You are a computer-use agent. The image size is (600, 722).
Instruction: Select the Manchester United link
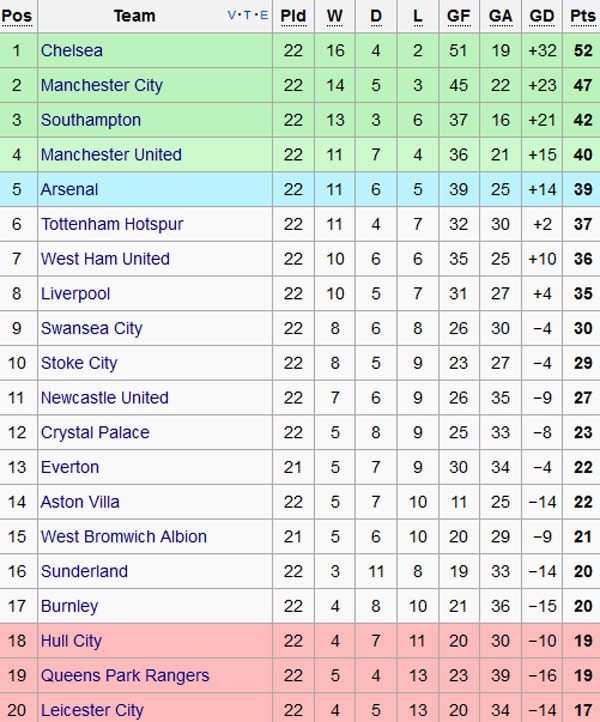pos(111,155)
